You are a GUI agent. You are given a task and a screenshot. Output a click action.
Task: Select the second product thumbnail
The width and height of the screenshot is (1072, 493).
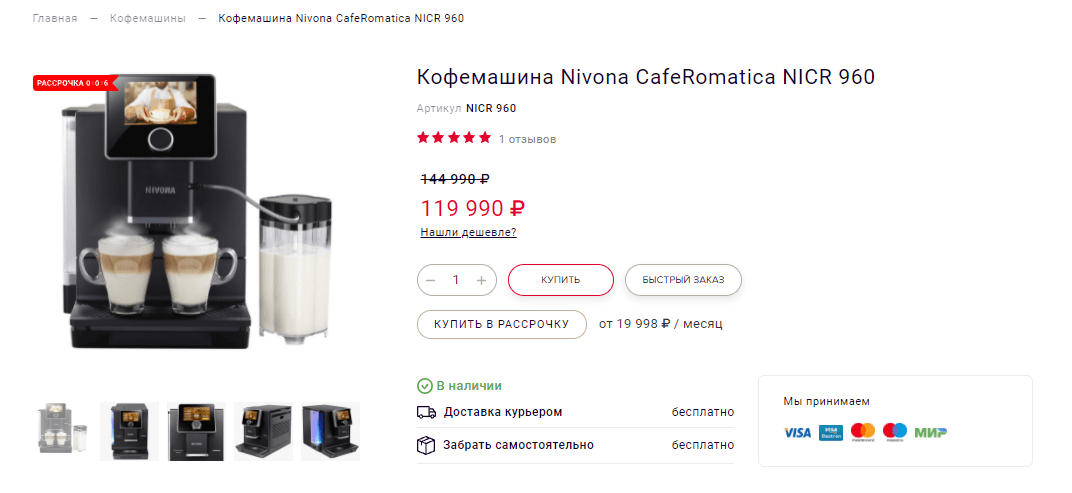pos(129,431)
